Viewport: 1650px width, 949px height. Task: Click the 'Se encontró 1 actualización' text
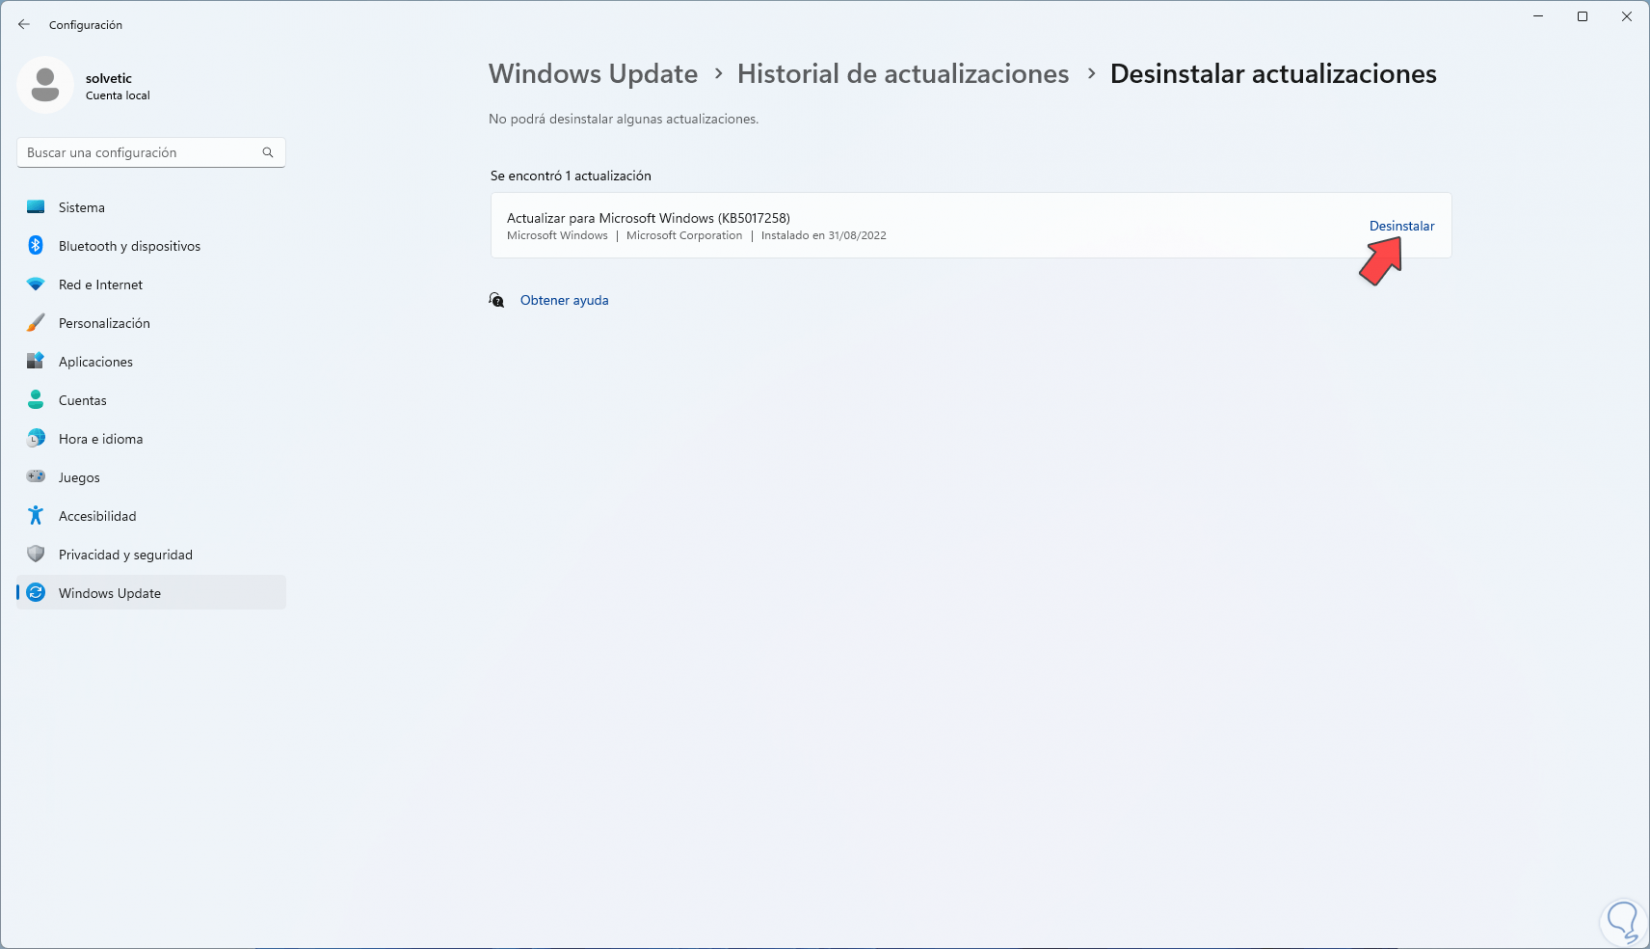pyautogui.click(x=570, y=176)
